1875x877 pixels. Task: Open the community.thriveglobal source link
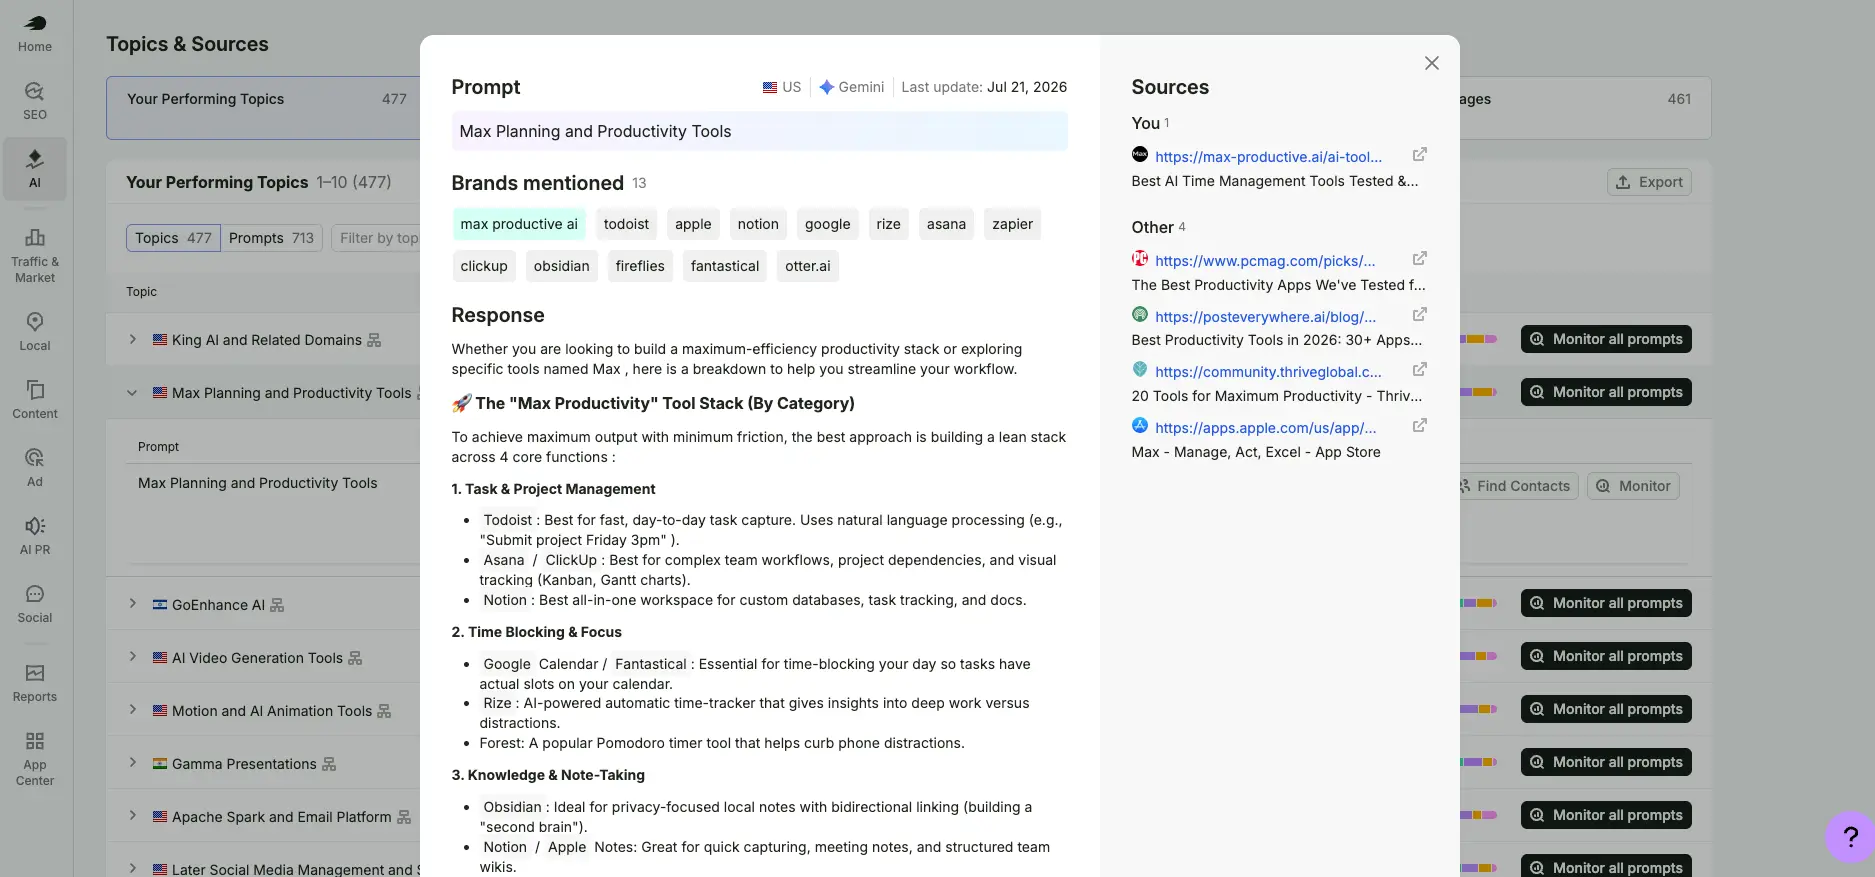click(x=1268, y=372)
